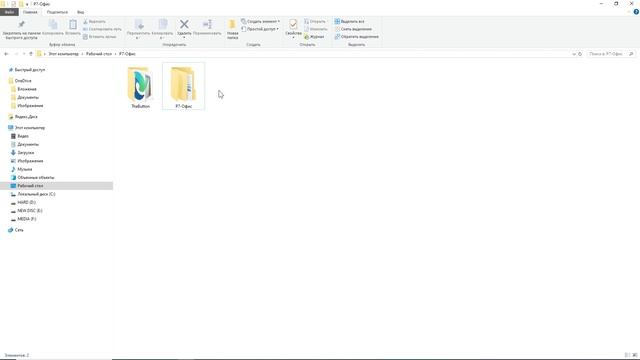Open Локальный диск (C:) drive
This screenshot has width=640, height=360.
(36, 194)
